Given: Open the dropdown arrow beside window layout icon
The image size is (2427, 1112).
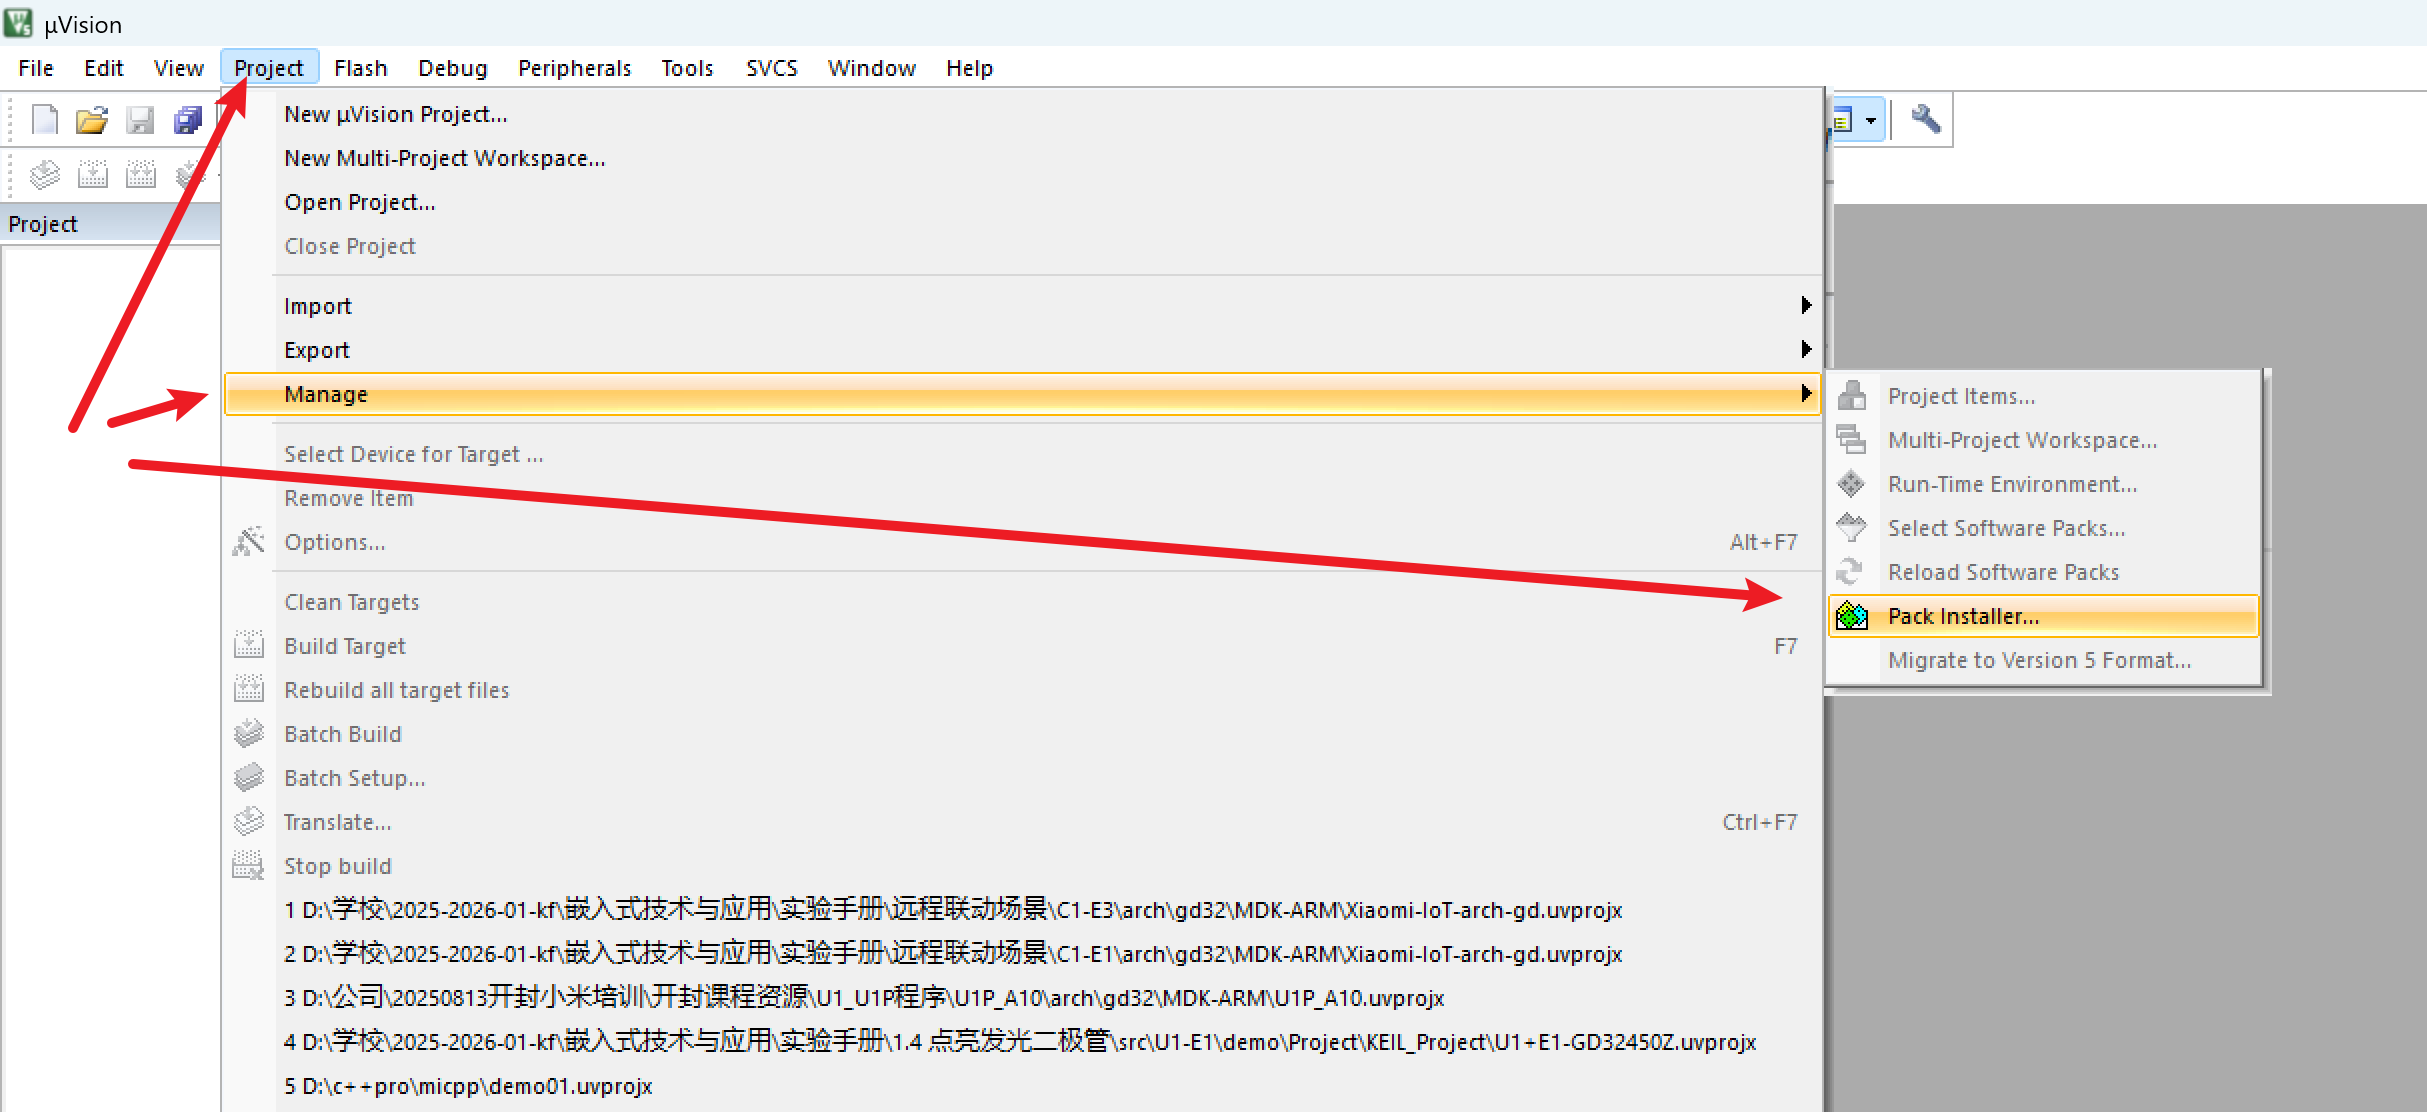Looking at the screenshot, I should pyautogui.click(x=1871, y=120).
